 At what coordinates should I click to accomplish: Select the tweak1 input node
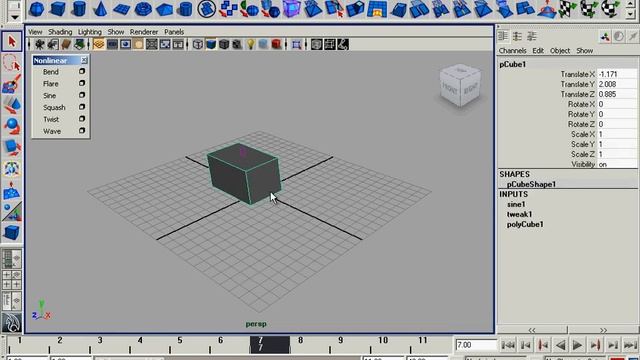(519, 214)
